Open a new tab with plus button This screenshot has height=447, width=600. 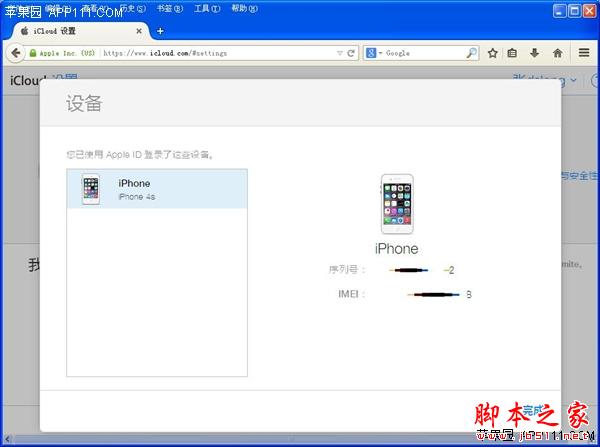(x=160, y=31)
